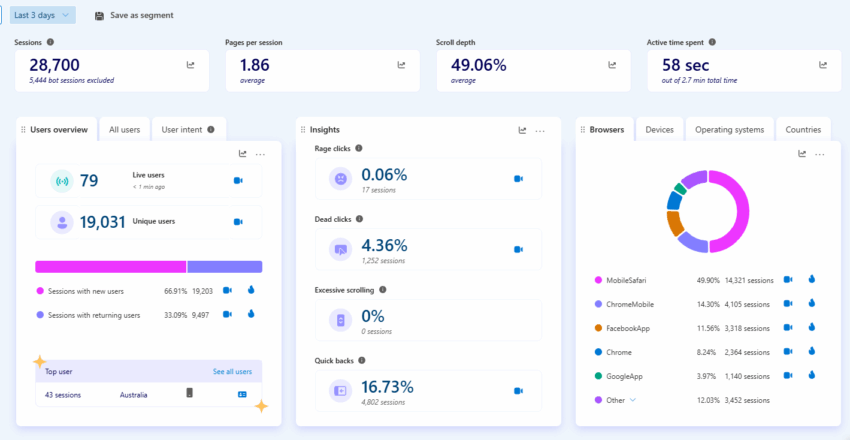This screenshot has height=440, width=850.
Task: Click the info icon next to Dead clicks
Action: 358,218
